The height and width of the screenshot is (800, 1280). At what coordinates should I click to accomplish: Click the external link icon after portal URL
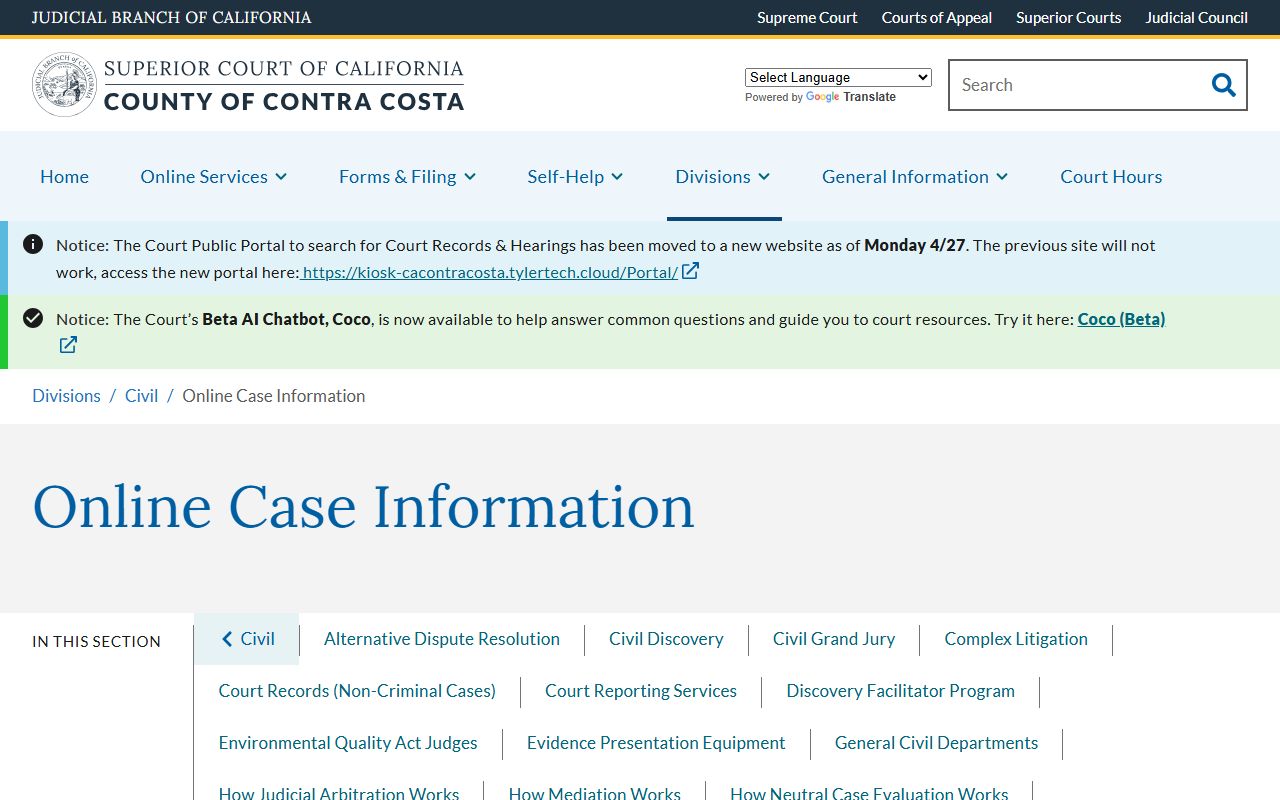(x=690, y=271)
